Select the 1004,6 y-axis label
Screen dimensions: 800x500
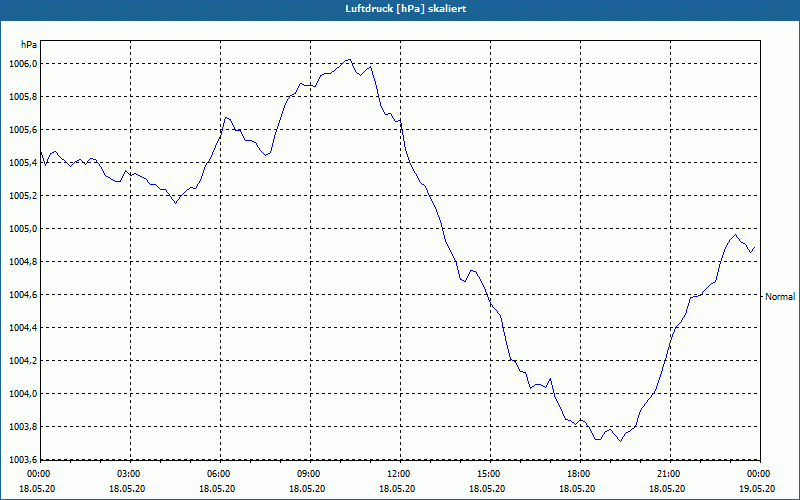pos(23,295)
